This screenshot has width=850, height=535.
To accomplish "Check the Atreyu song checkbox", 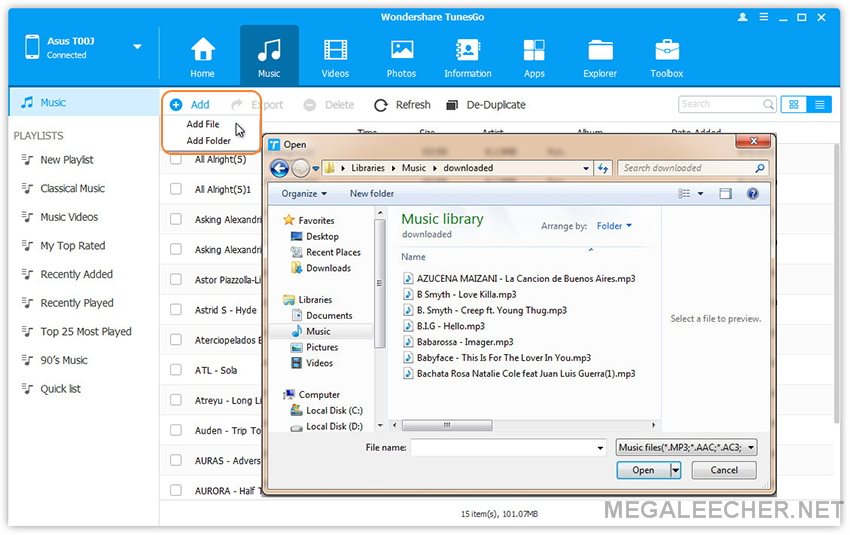I will tap(176, 400).
